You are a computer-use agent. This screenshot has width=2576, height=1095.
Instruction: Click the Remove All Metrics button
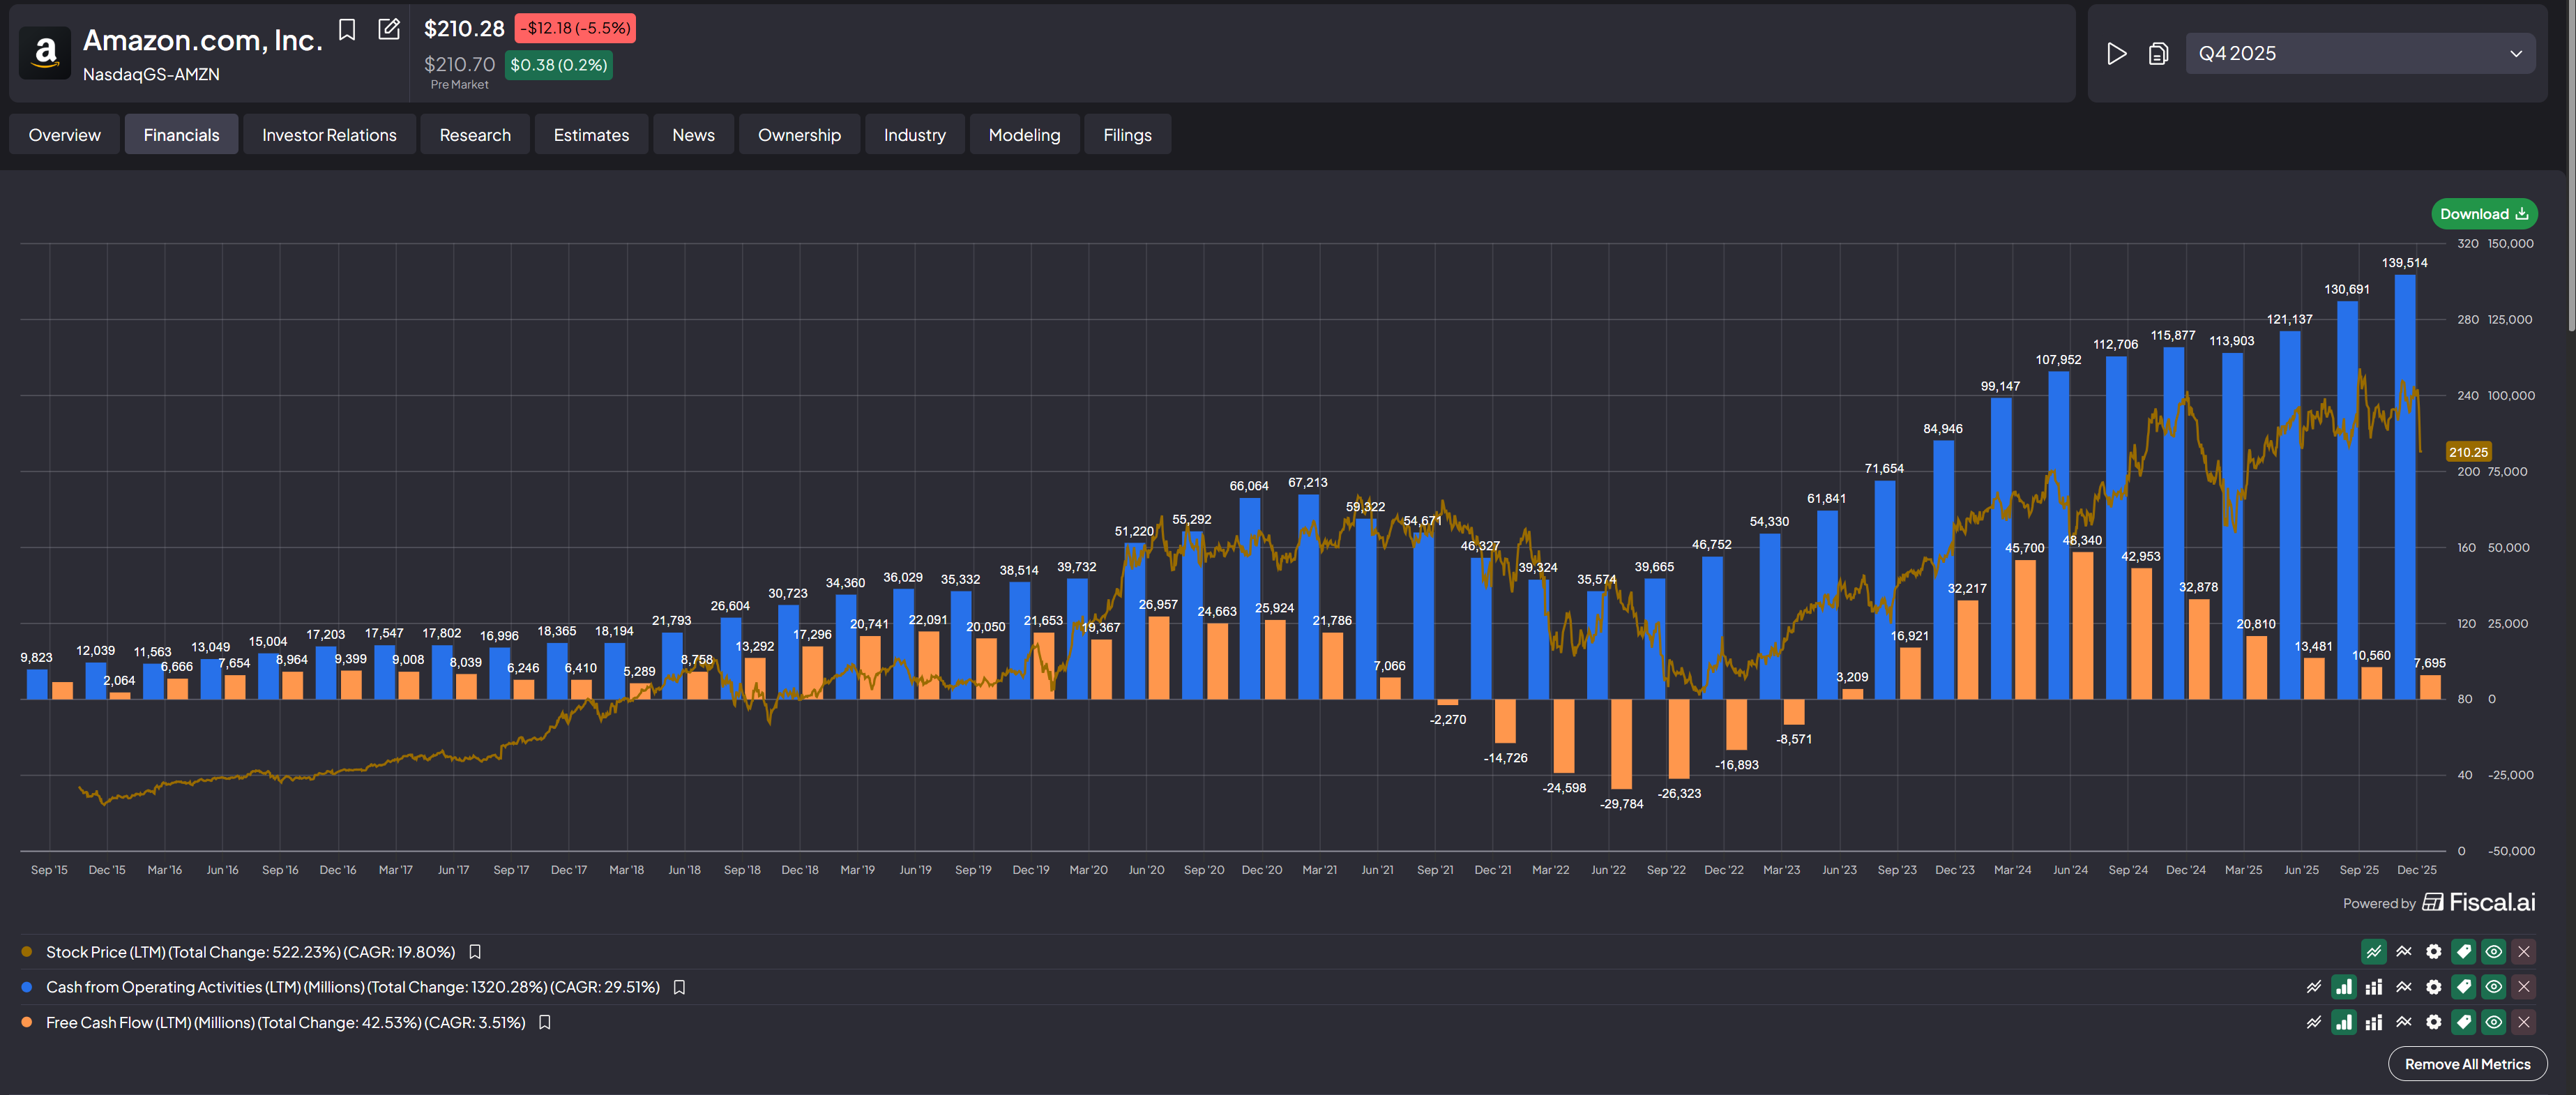(x=2467, y=1064)
